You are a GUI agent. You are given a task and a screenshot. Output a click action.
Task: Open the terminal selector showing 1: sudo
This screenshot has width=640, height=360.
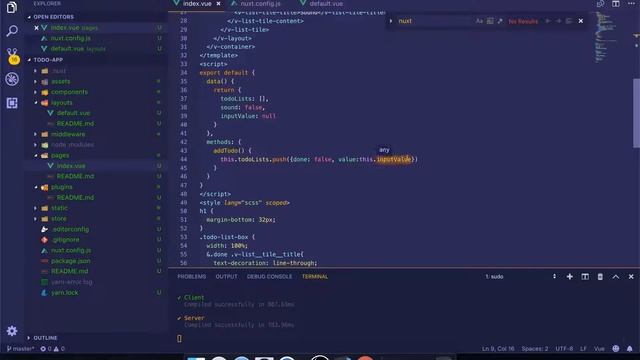[x=520, y=276]
